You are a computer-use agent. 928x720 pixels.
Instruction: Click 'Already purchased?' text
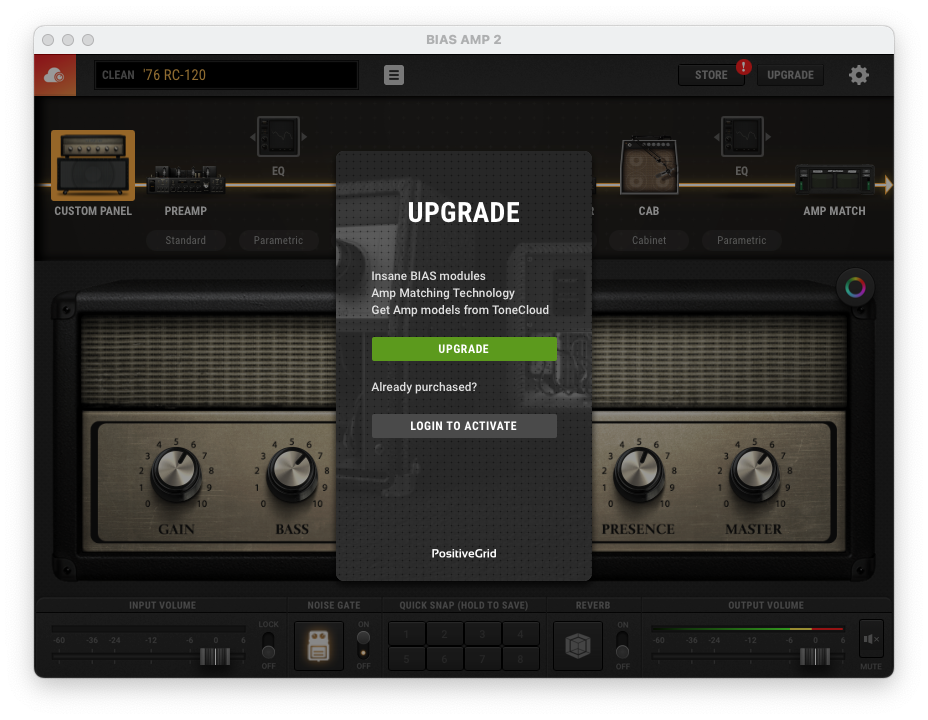[424, 387]
